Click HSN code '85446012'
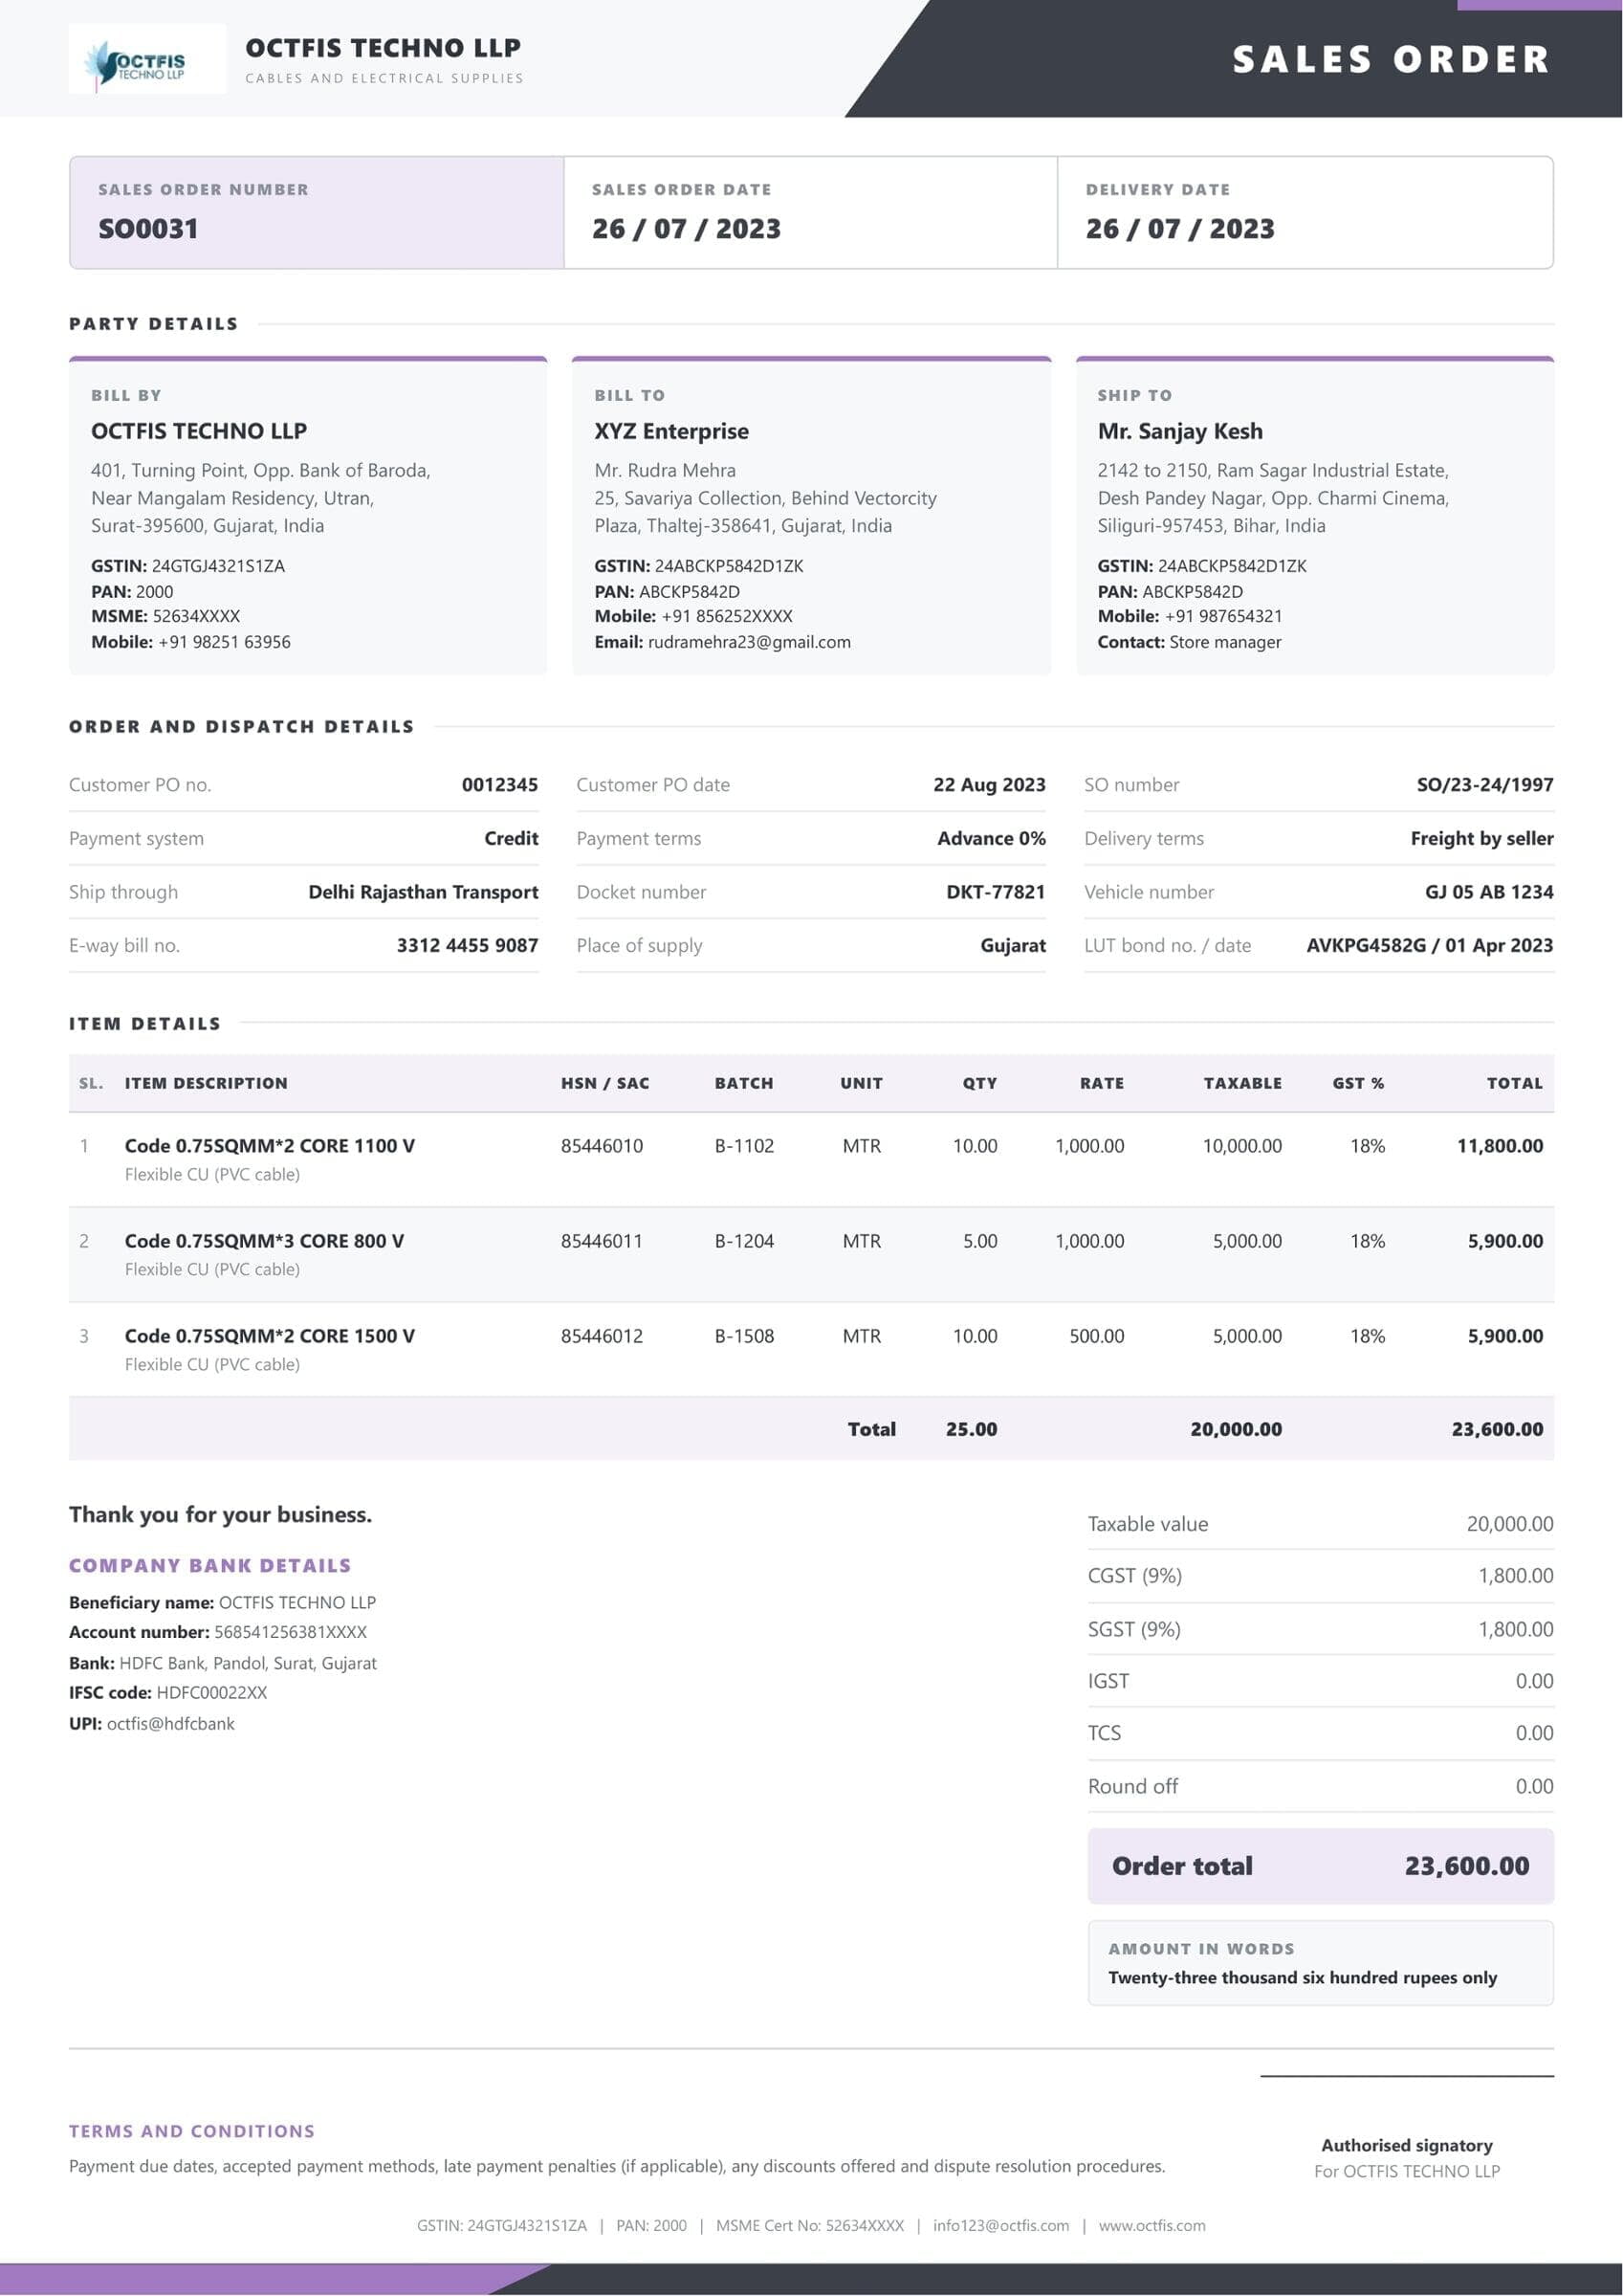Screen dimensions: 1623x2296 click(x=602, y=1336)
